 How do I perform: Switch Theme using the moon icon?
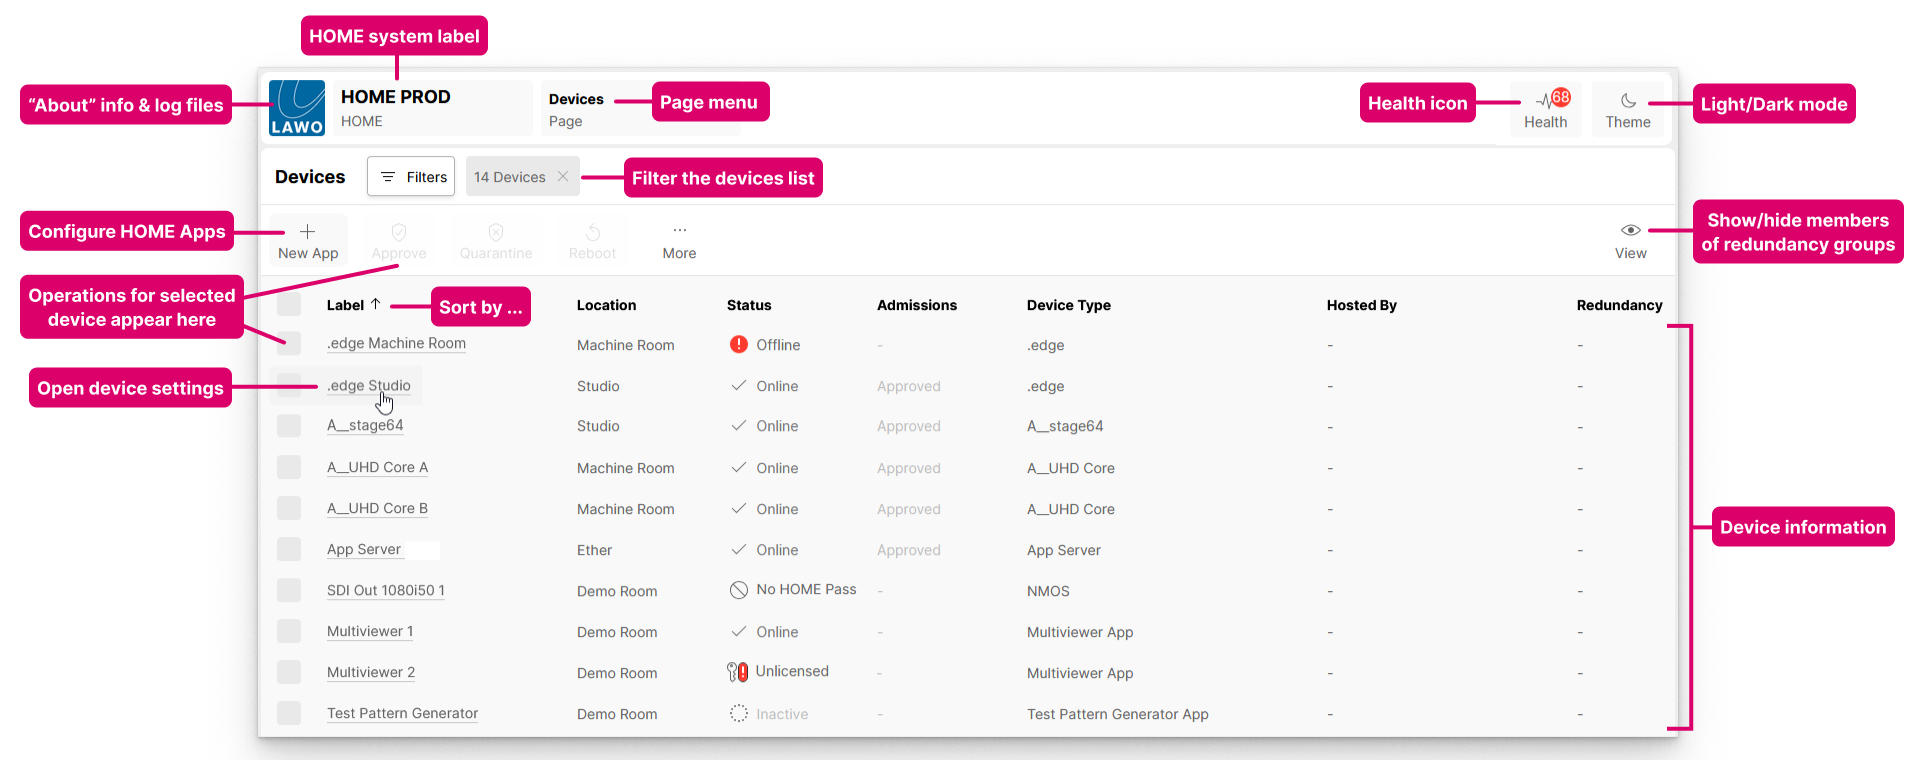[1628, 100]
